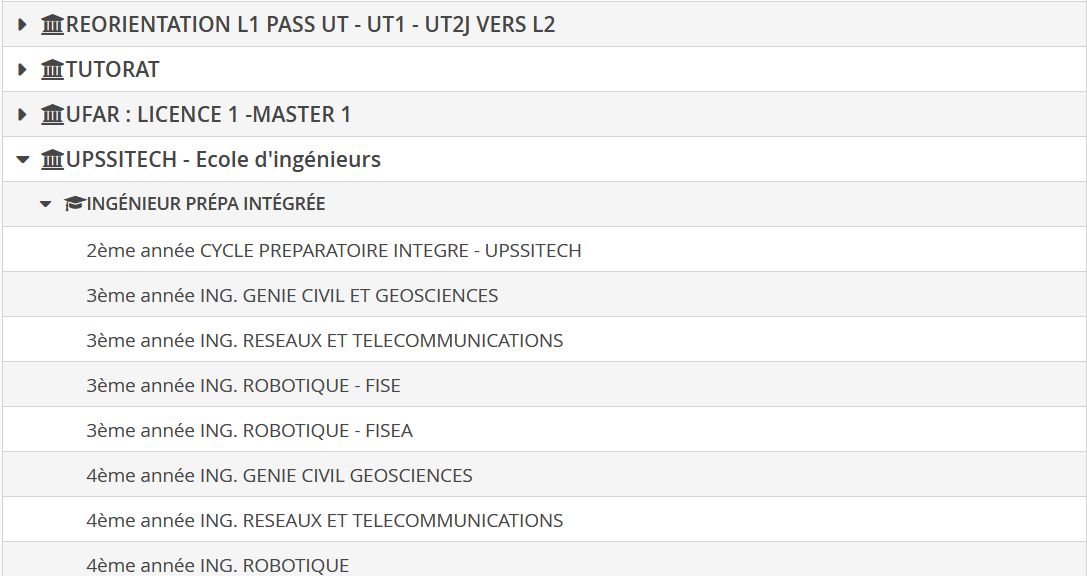Click the institution icon next to UPSSITECH
The height and width of the screenshot is (576, 1087).
(x=52, y=160)
